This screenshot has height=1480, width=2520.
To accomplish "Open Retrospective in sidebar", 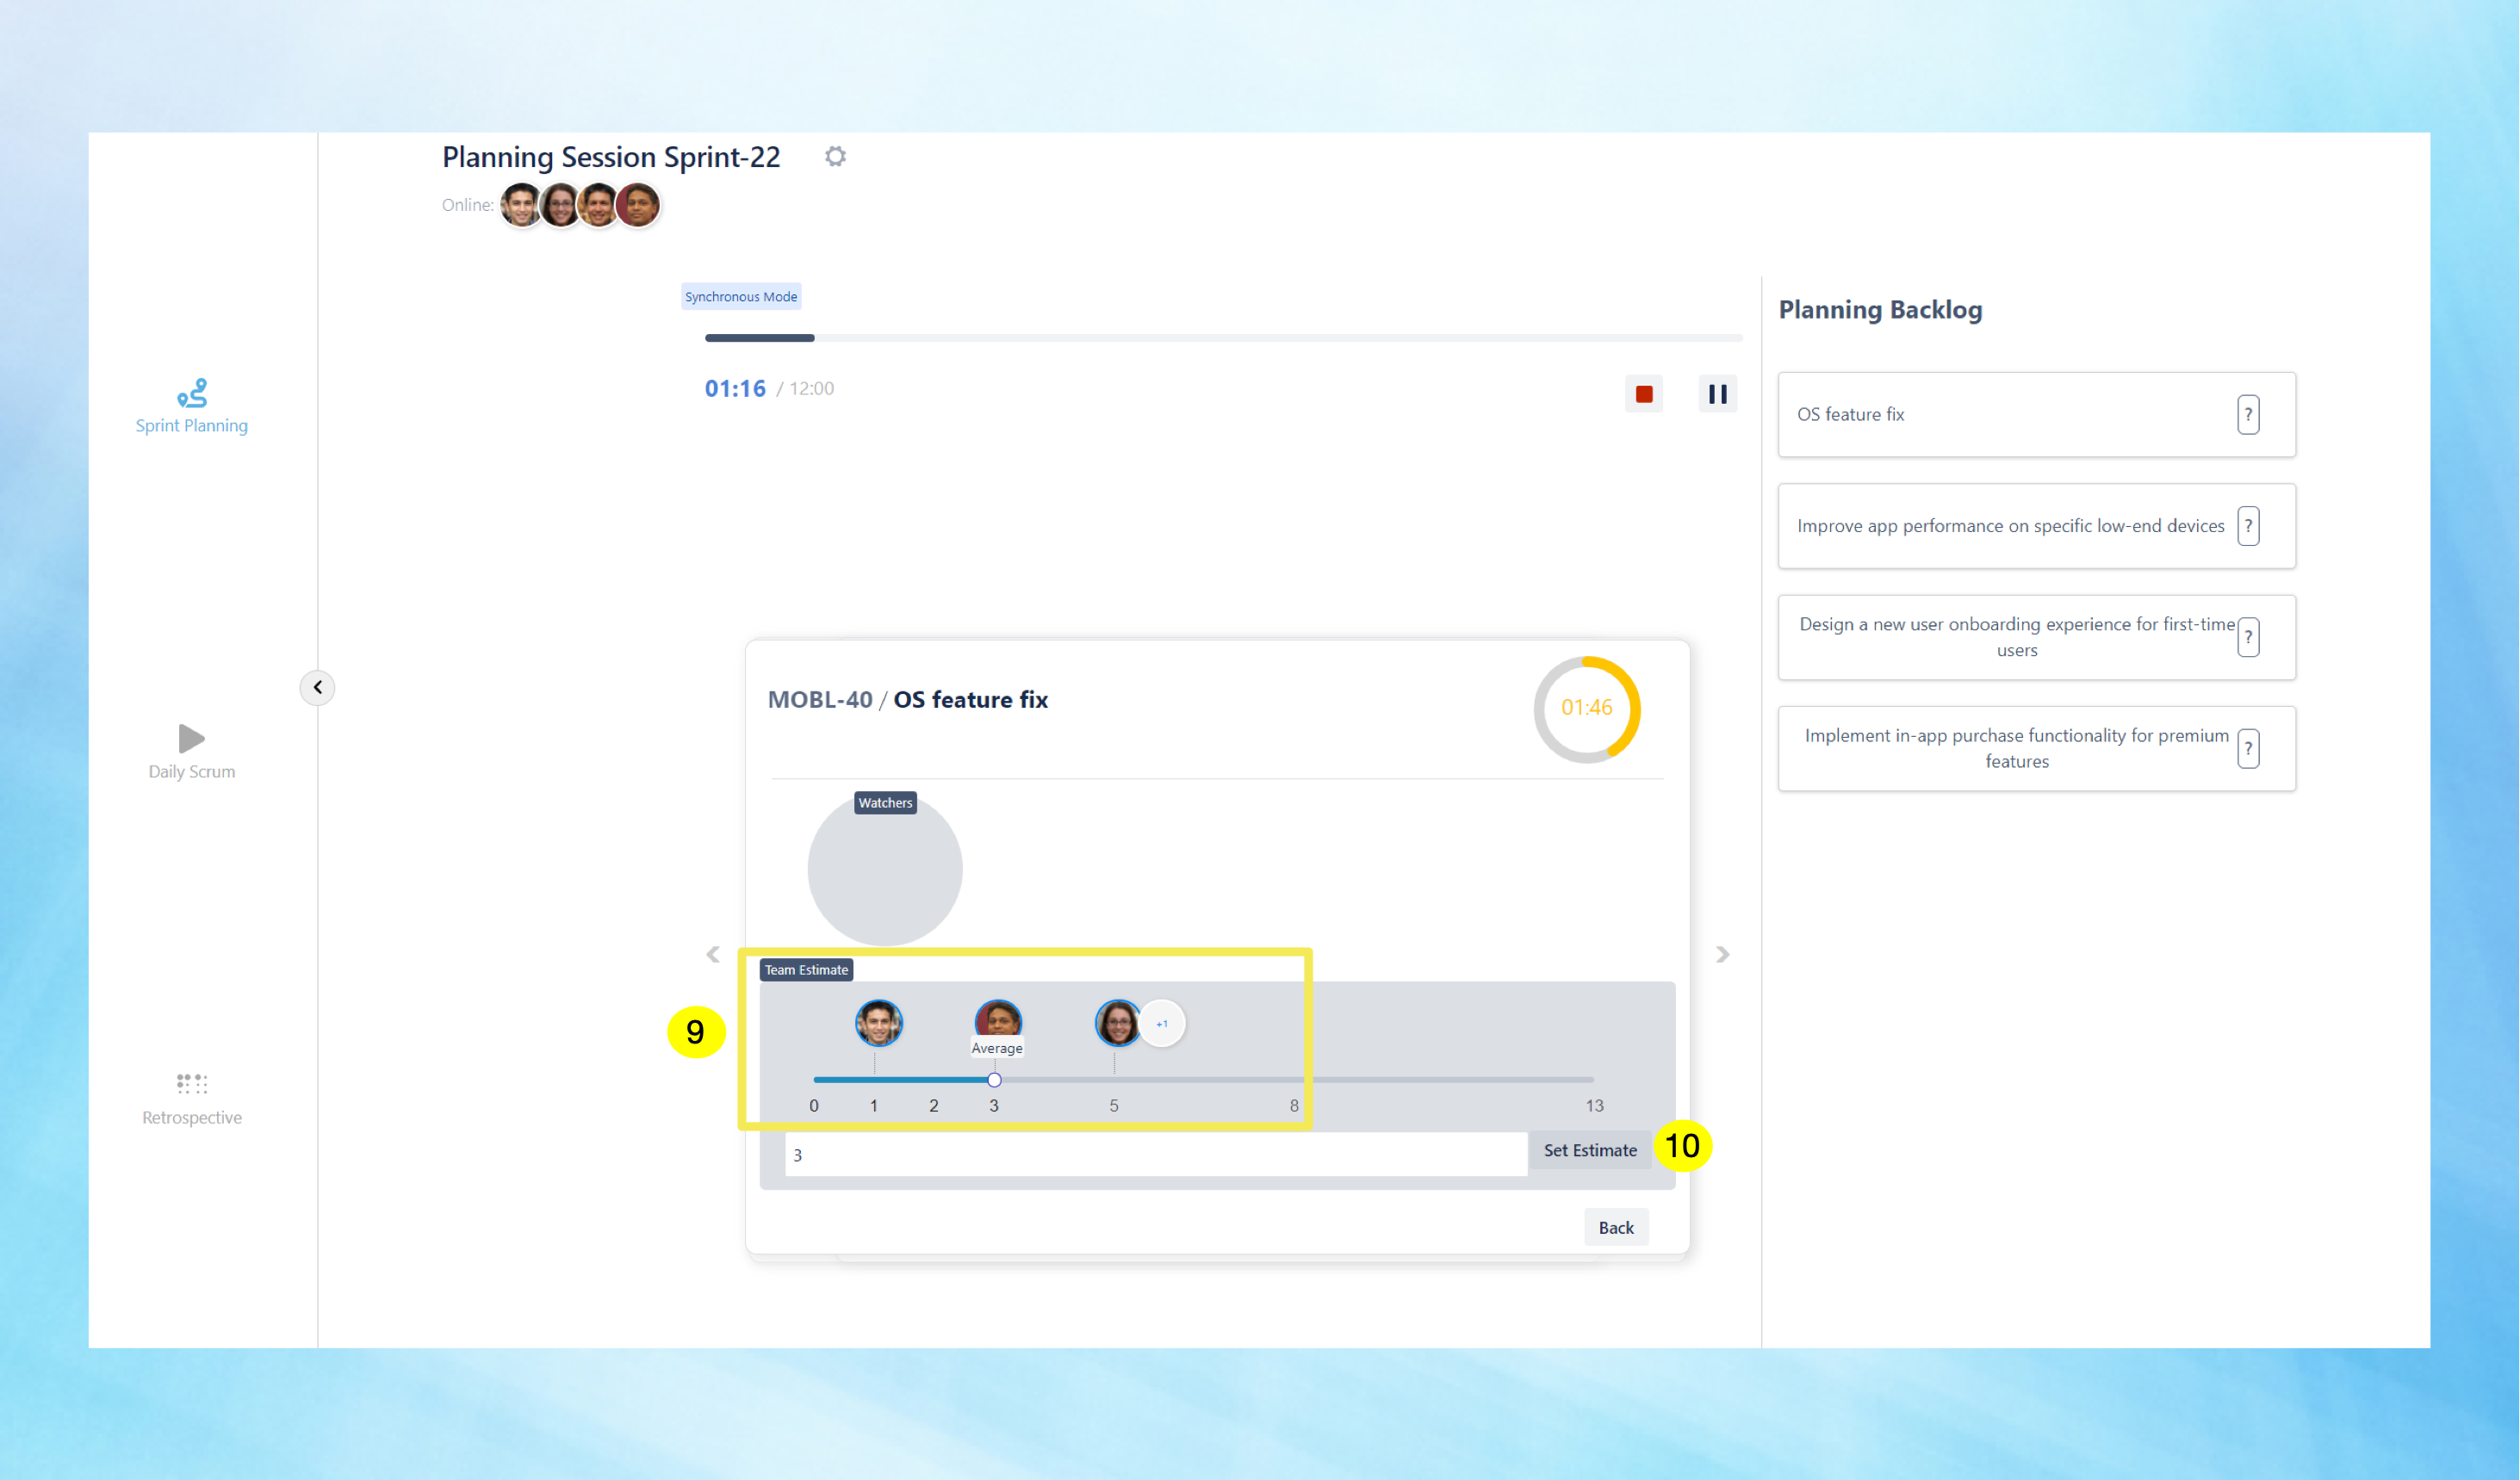I will tap(191, 1098).
